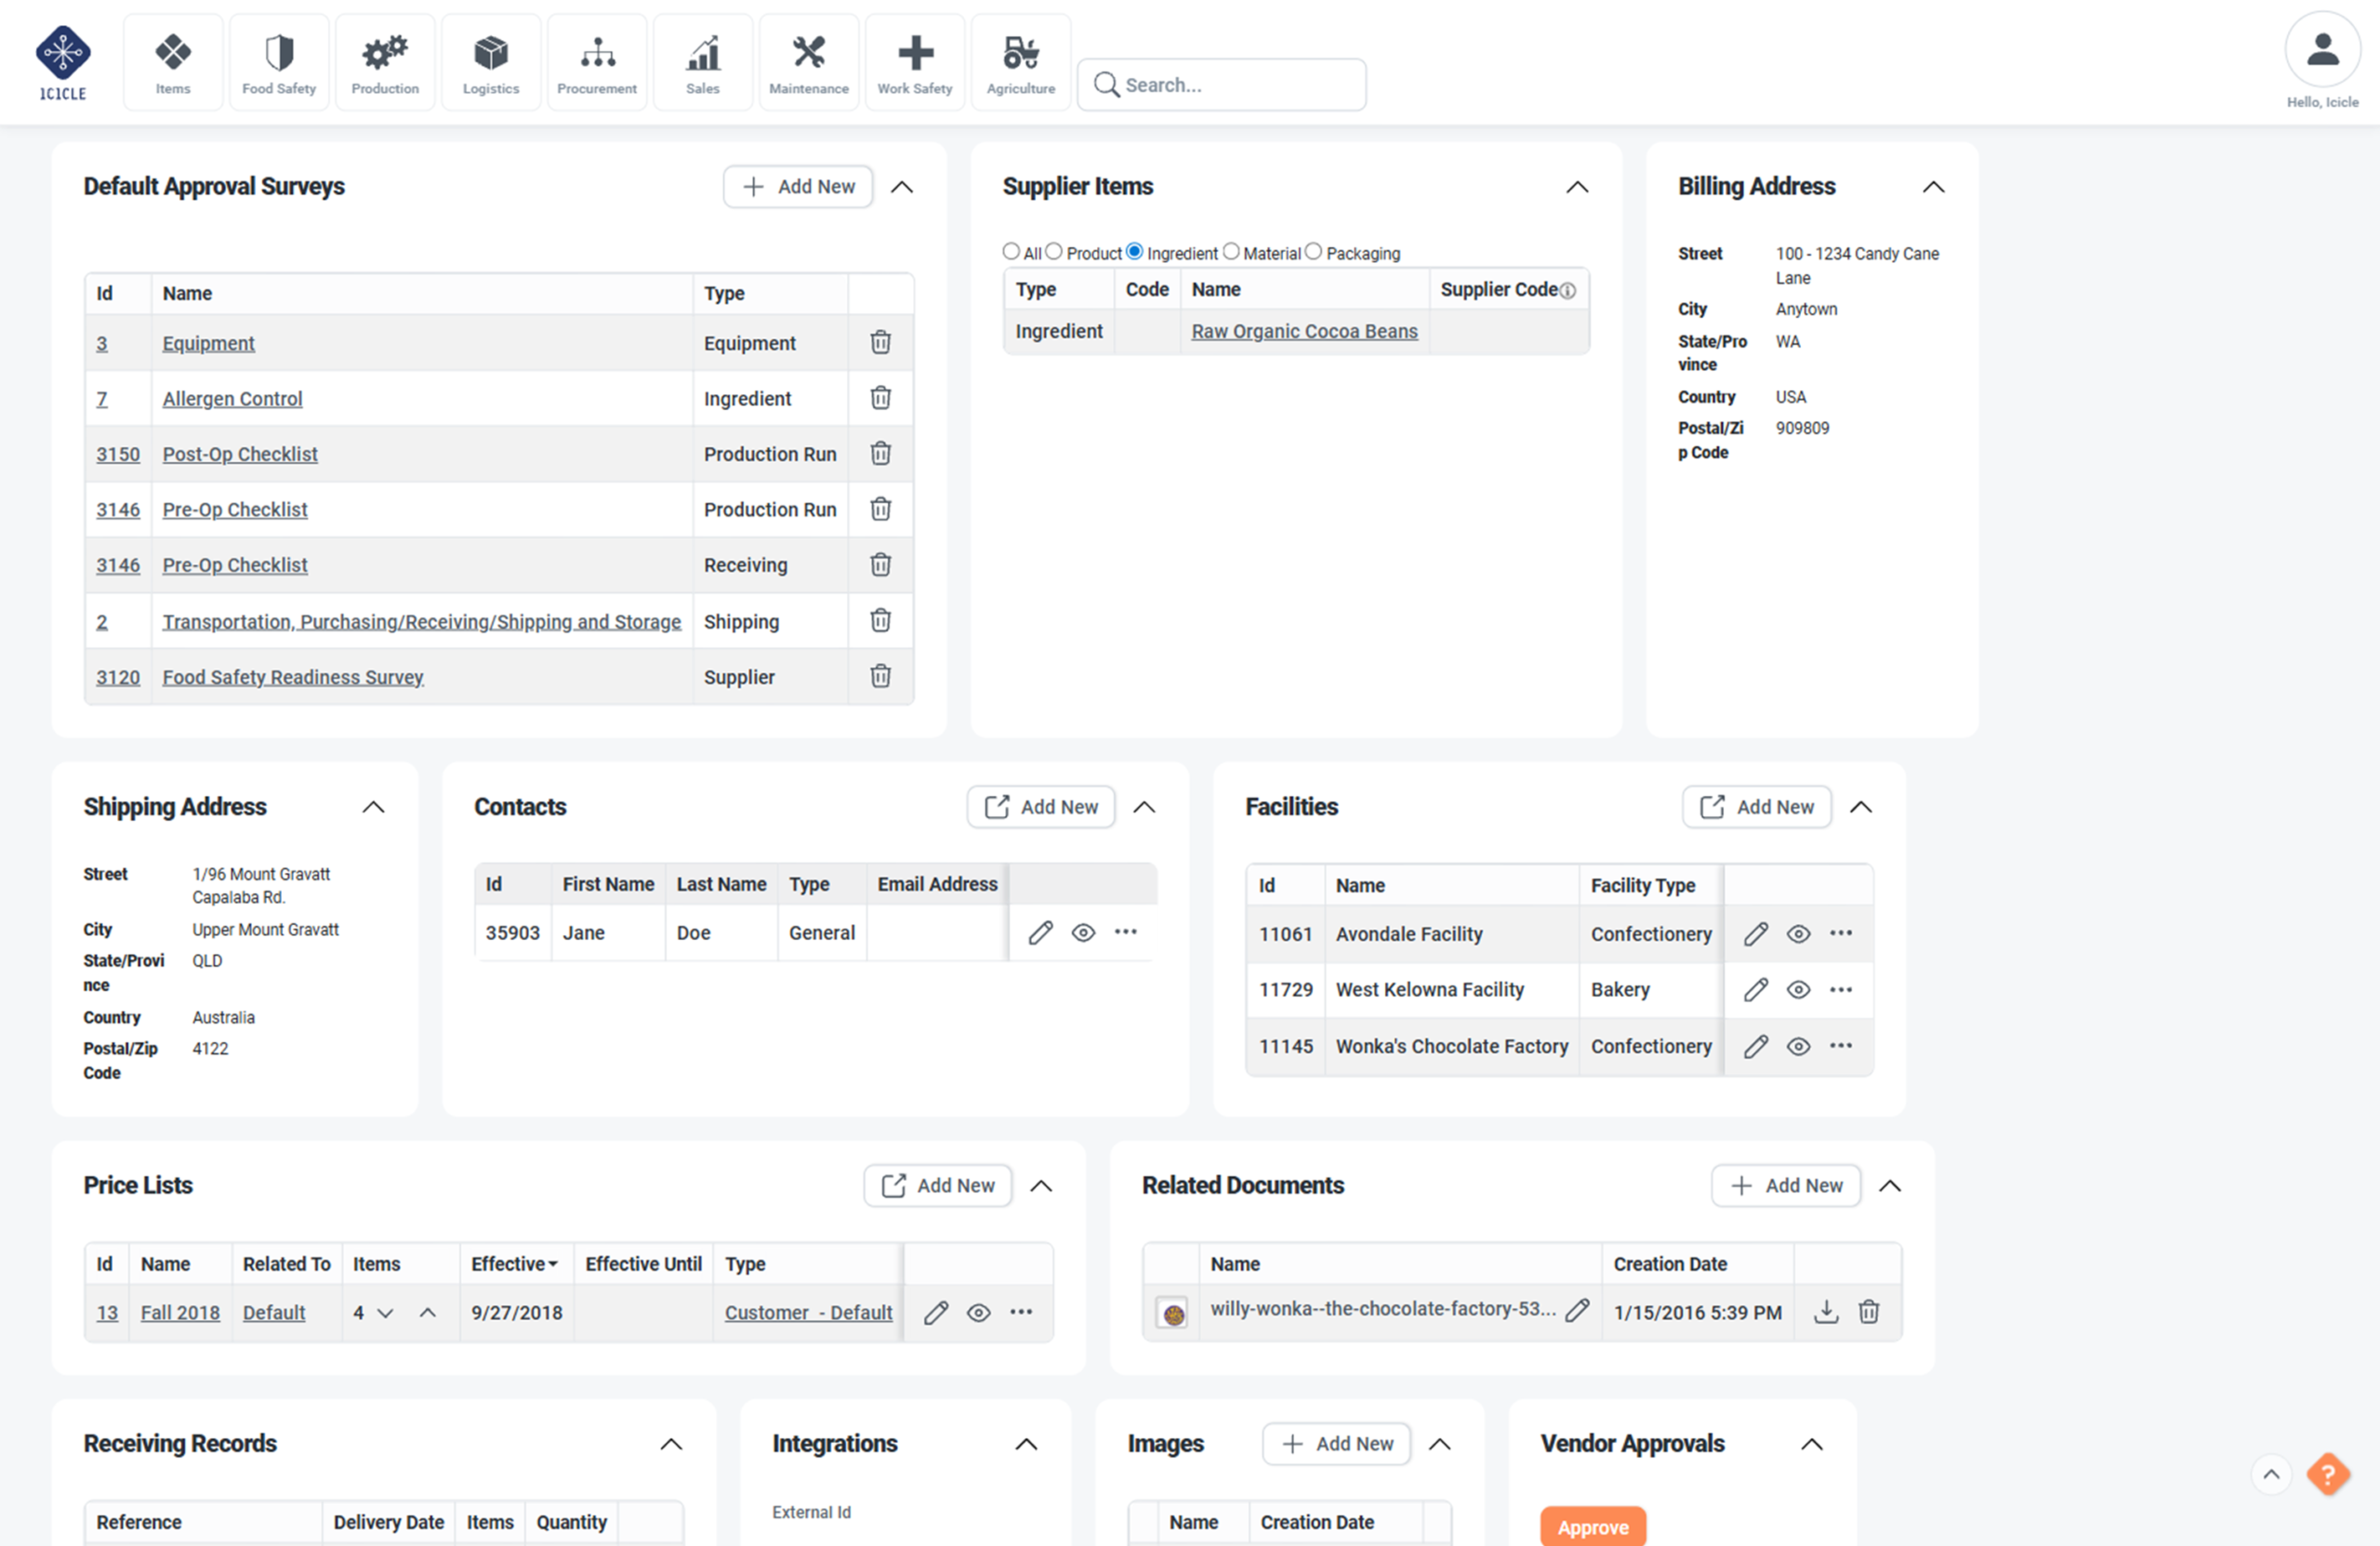2380x1546 pixels.
Task: Delete the Transportation survey with Shipping type
Action: coord(880,621)
